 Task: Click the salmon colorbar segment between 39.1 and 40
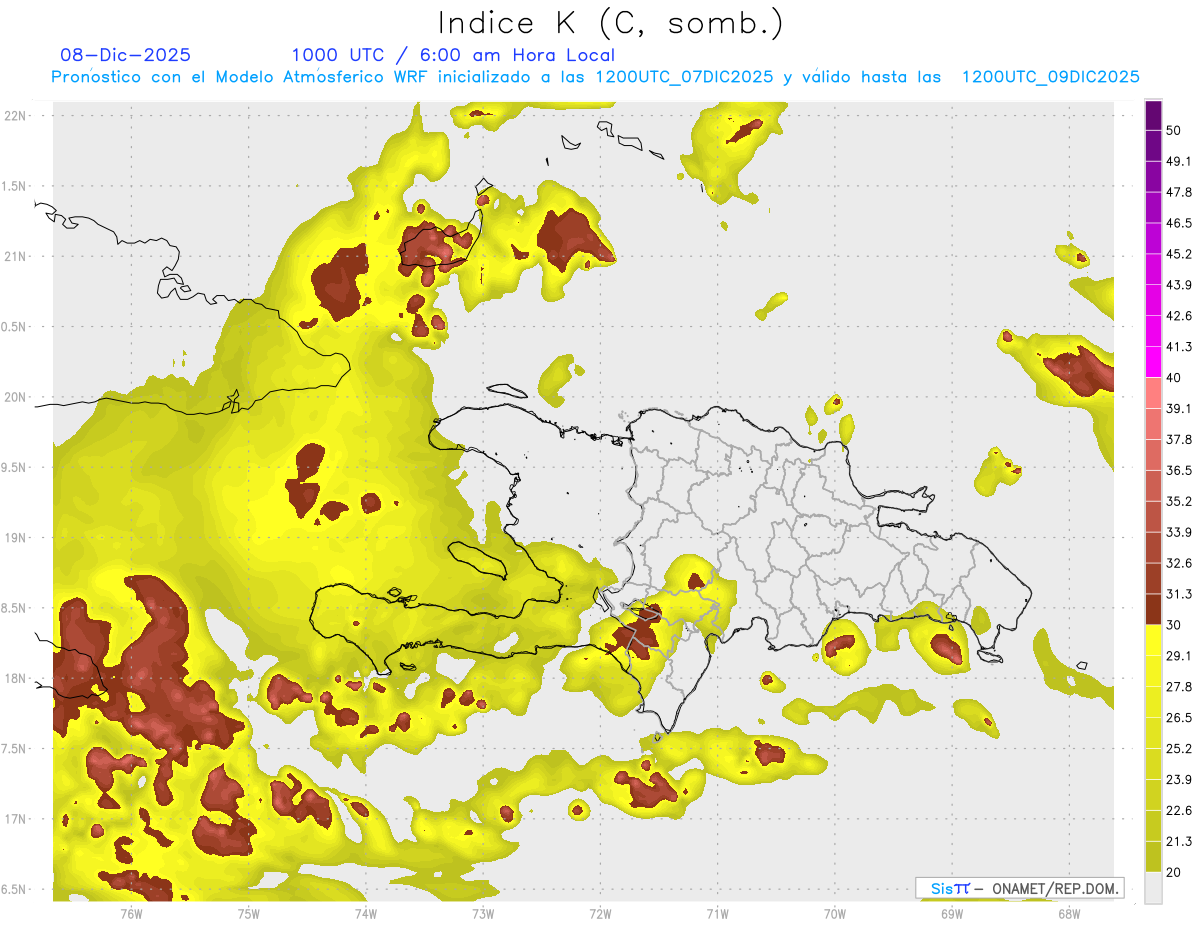[1153, 393]
